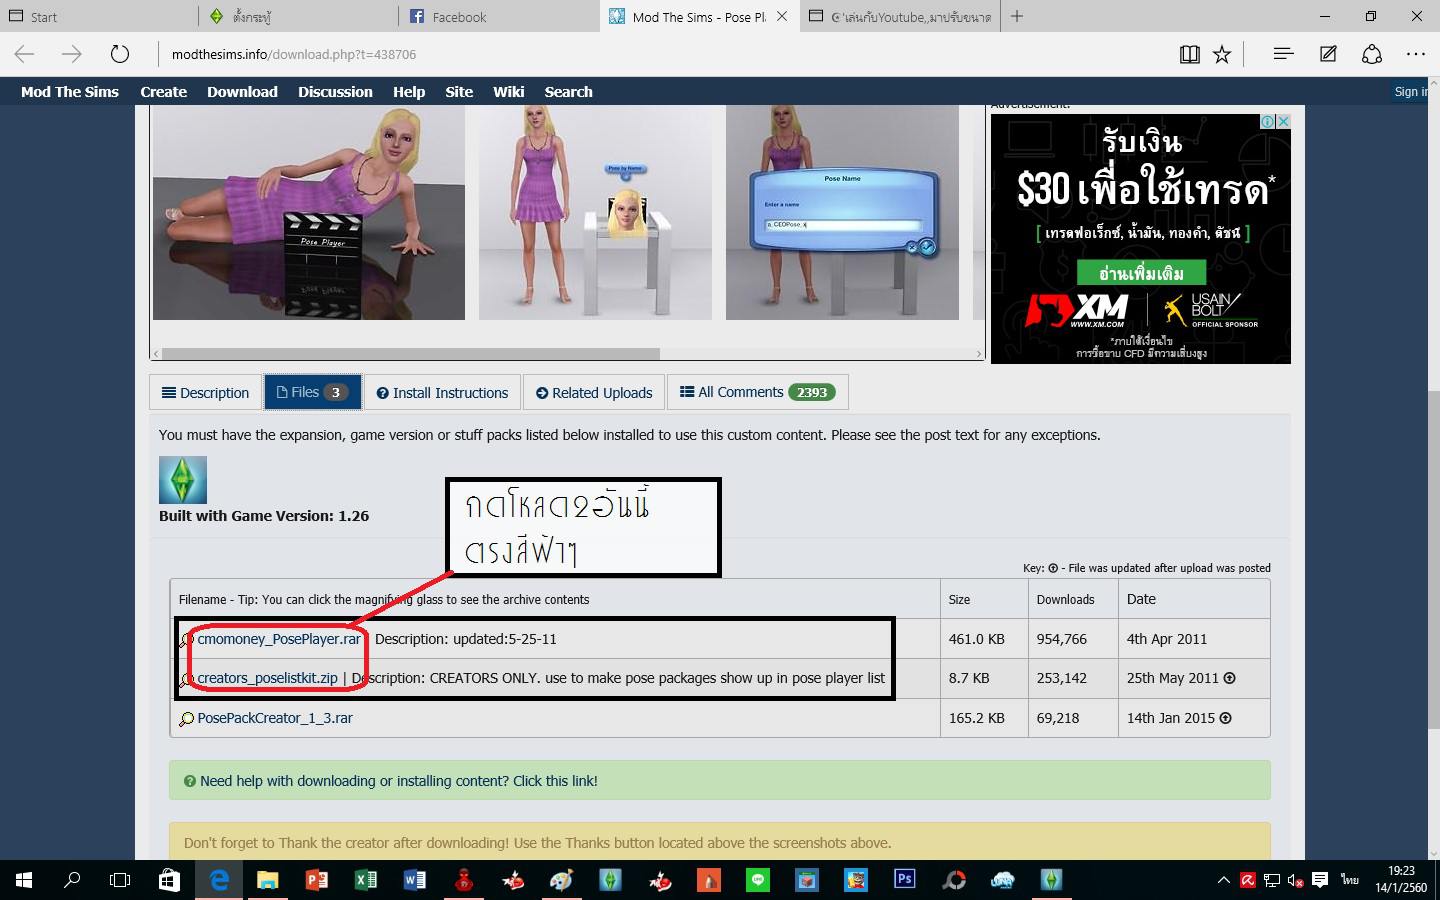Switch to the Start tab
The height and width of the screenshot is (900, 1440).
pos(99,16)
